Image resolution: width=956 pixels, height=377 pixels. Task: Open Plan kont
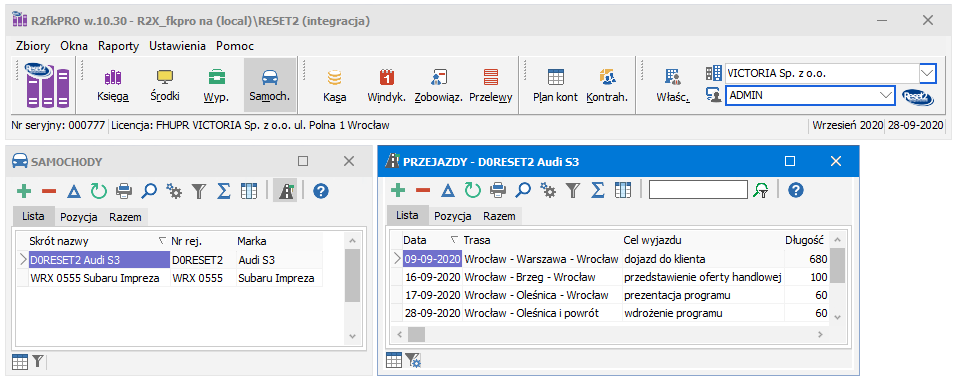555,85
